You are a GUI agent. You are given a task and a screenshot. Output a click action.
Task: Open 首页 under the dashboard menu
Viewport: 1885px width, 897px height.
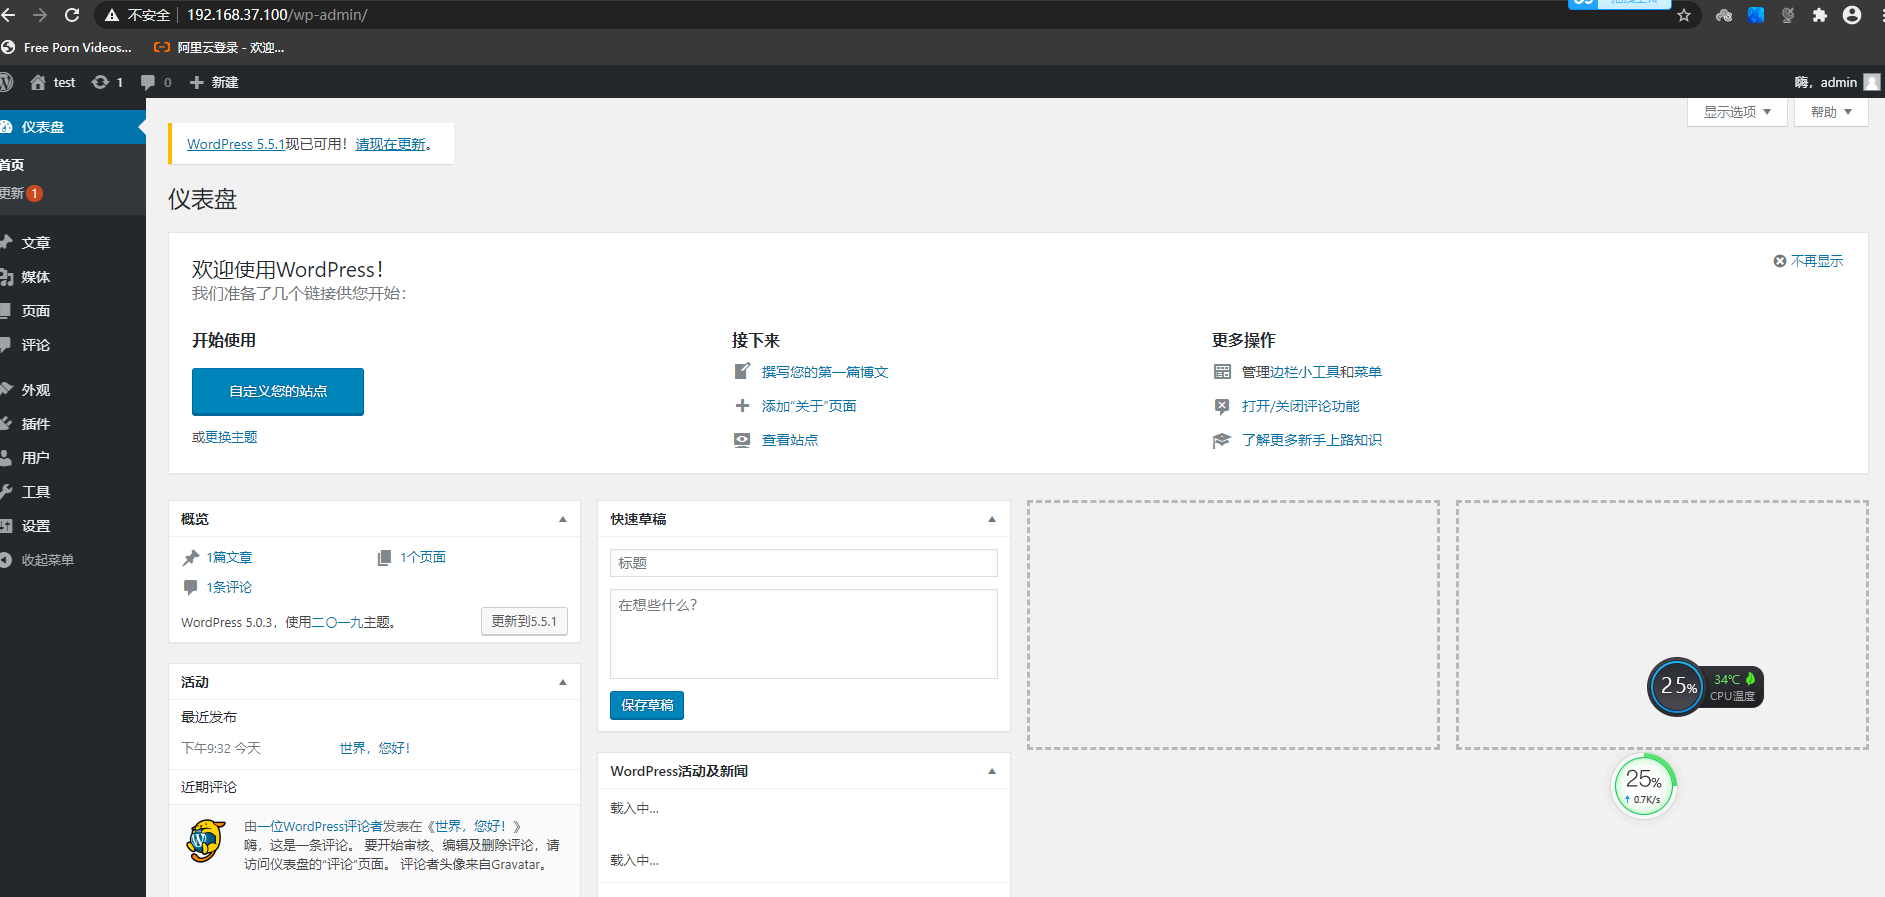[x=12, y=165]
